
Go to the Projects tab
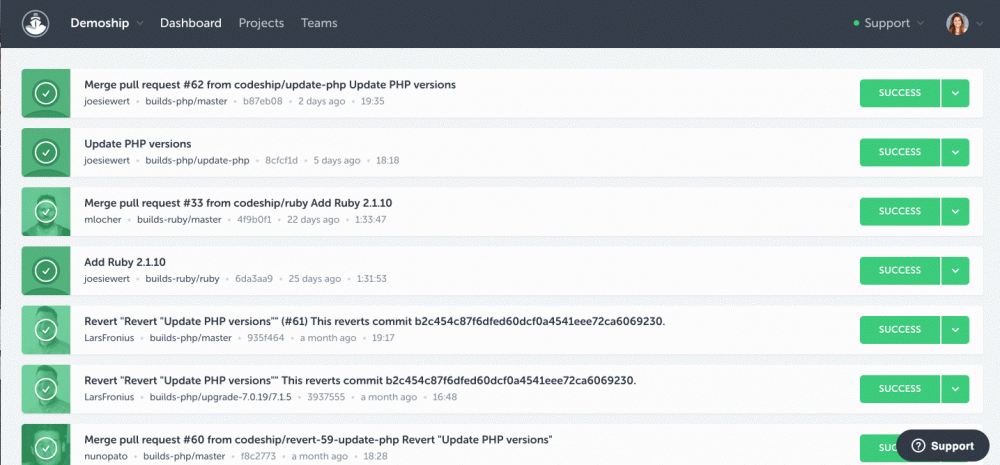(261, 23)
